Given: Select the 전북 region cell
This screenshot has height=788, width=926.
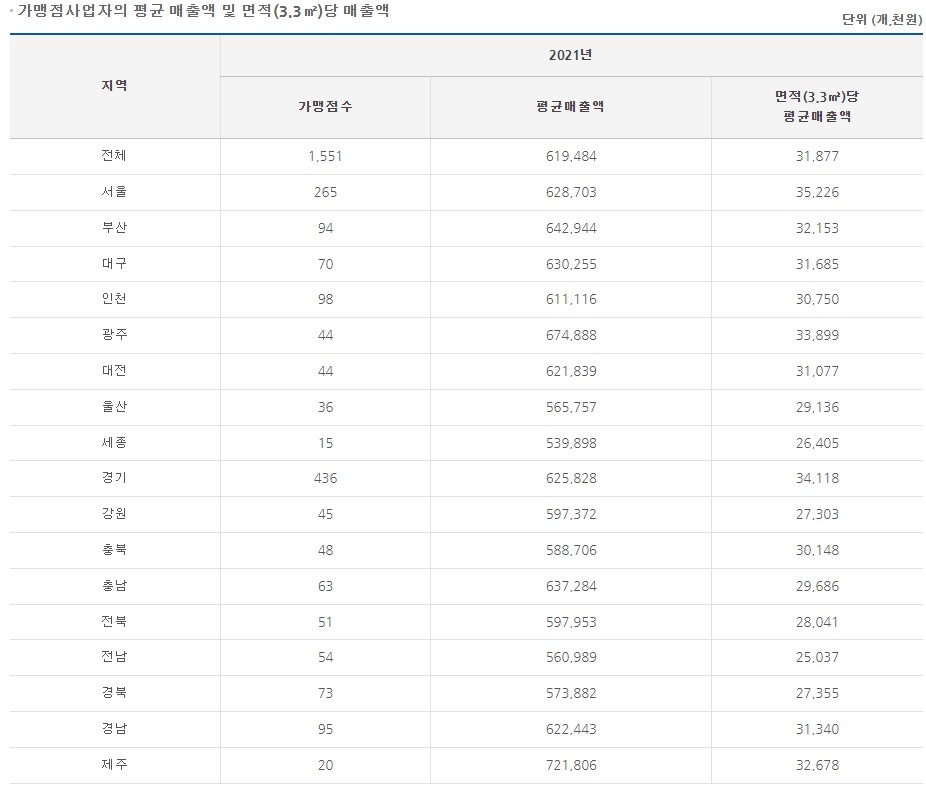Looking at the screenshot, I should click(x=114, y=621).
